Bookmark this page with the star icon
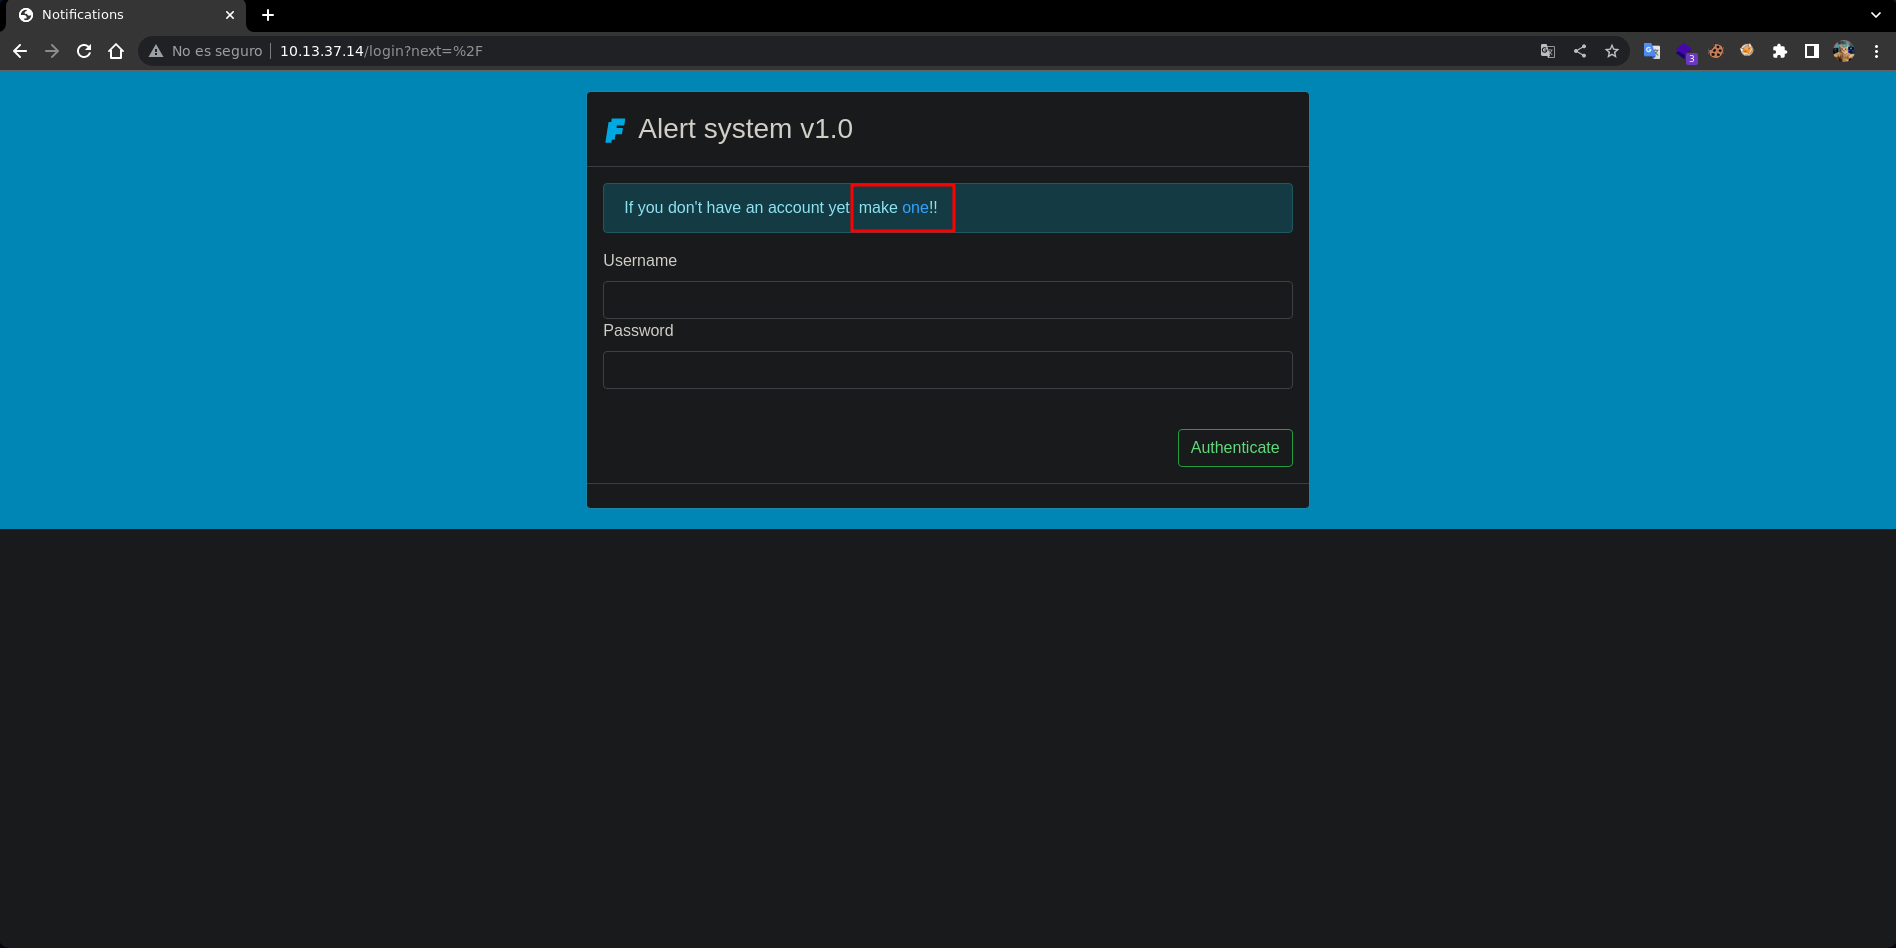This screenshot has width=1896, height=948. click(x=1612, y=51)
